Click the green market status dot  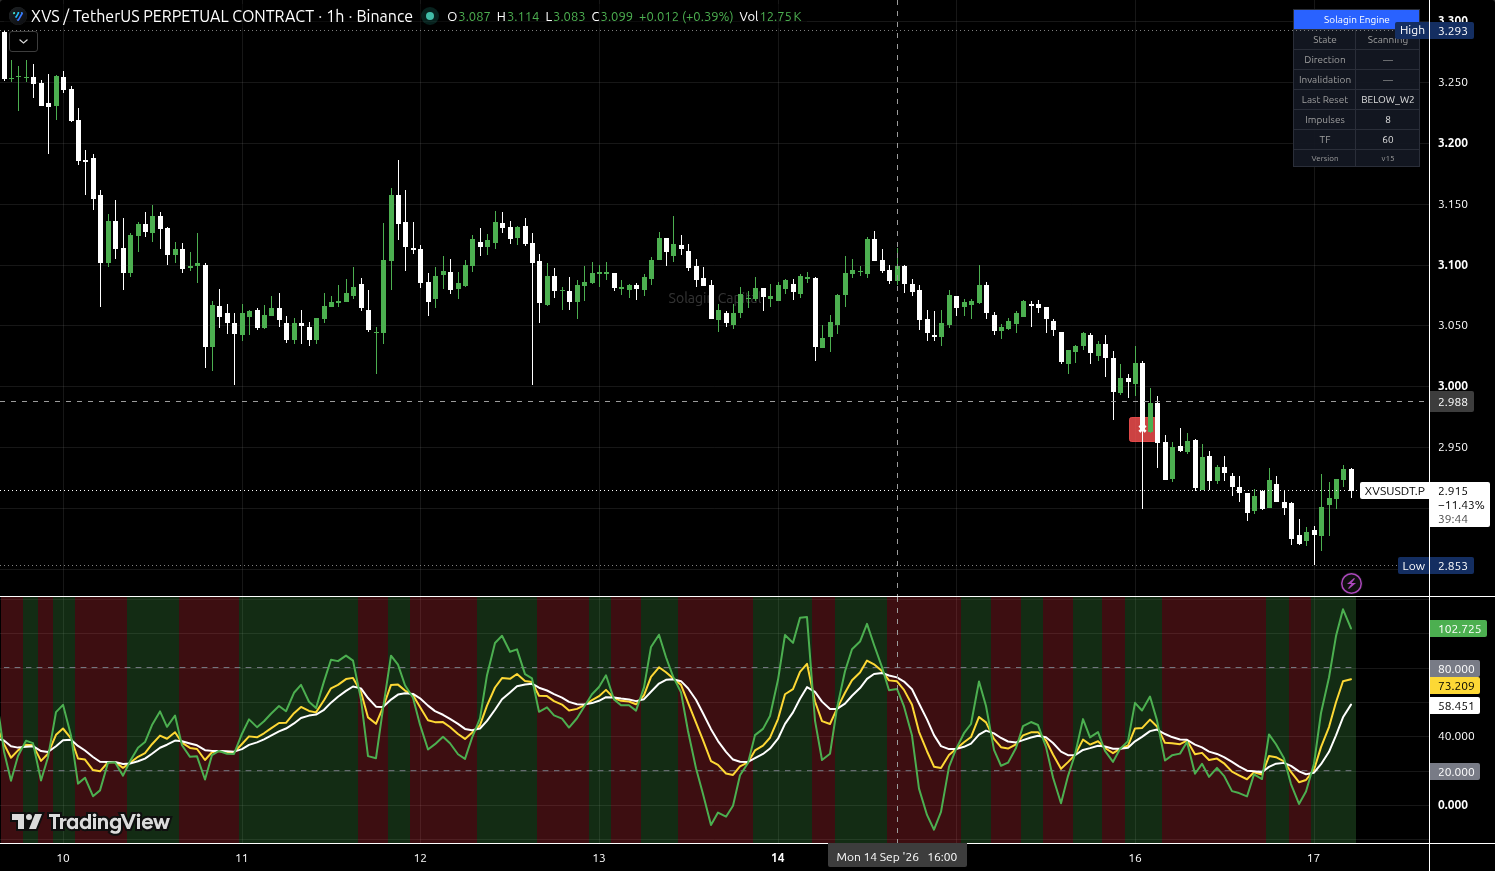click(x=430, y=16)
